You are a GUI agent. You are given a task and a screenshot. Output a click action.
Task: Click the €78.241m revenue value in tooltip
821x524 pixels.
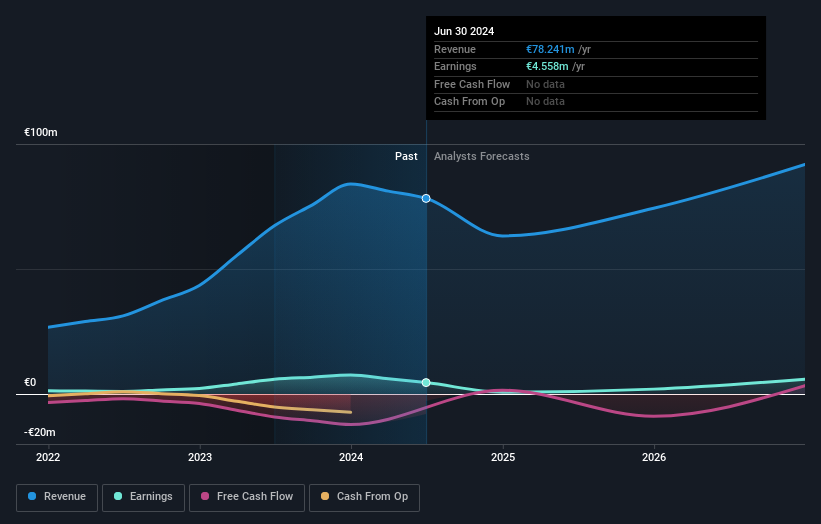pos(550,49)
